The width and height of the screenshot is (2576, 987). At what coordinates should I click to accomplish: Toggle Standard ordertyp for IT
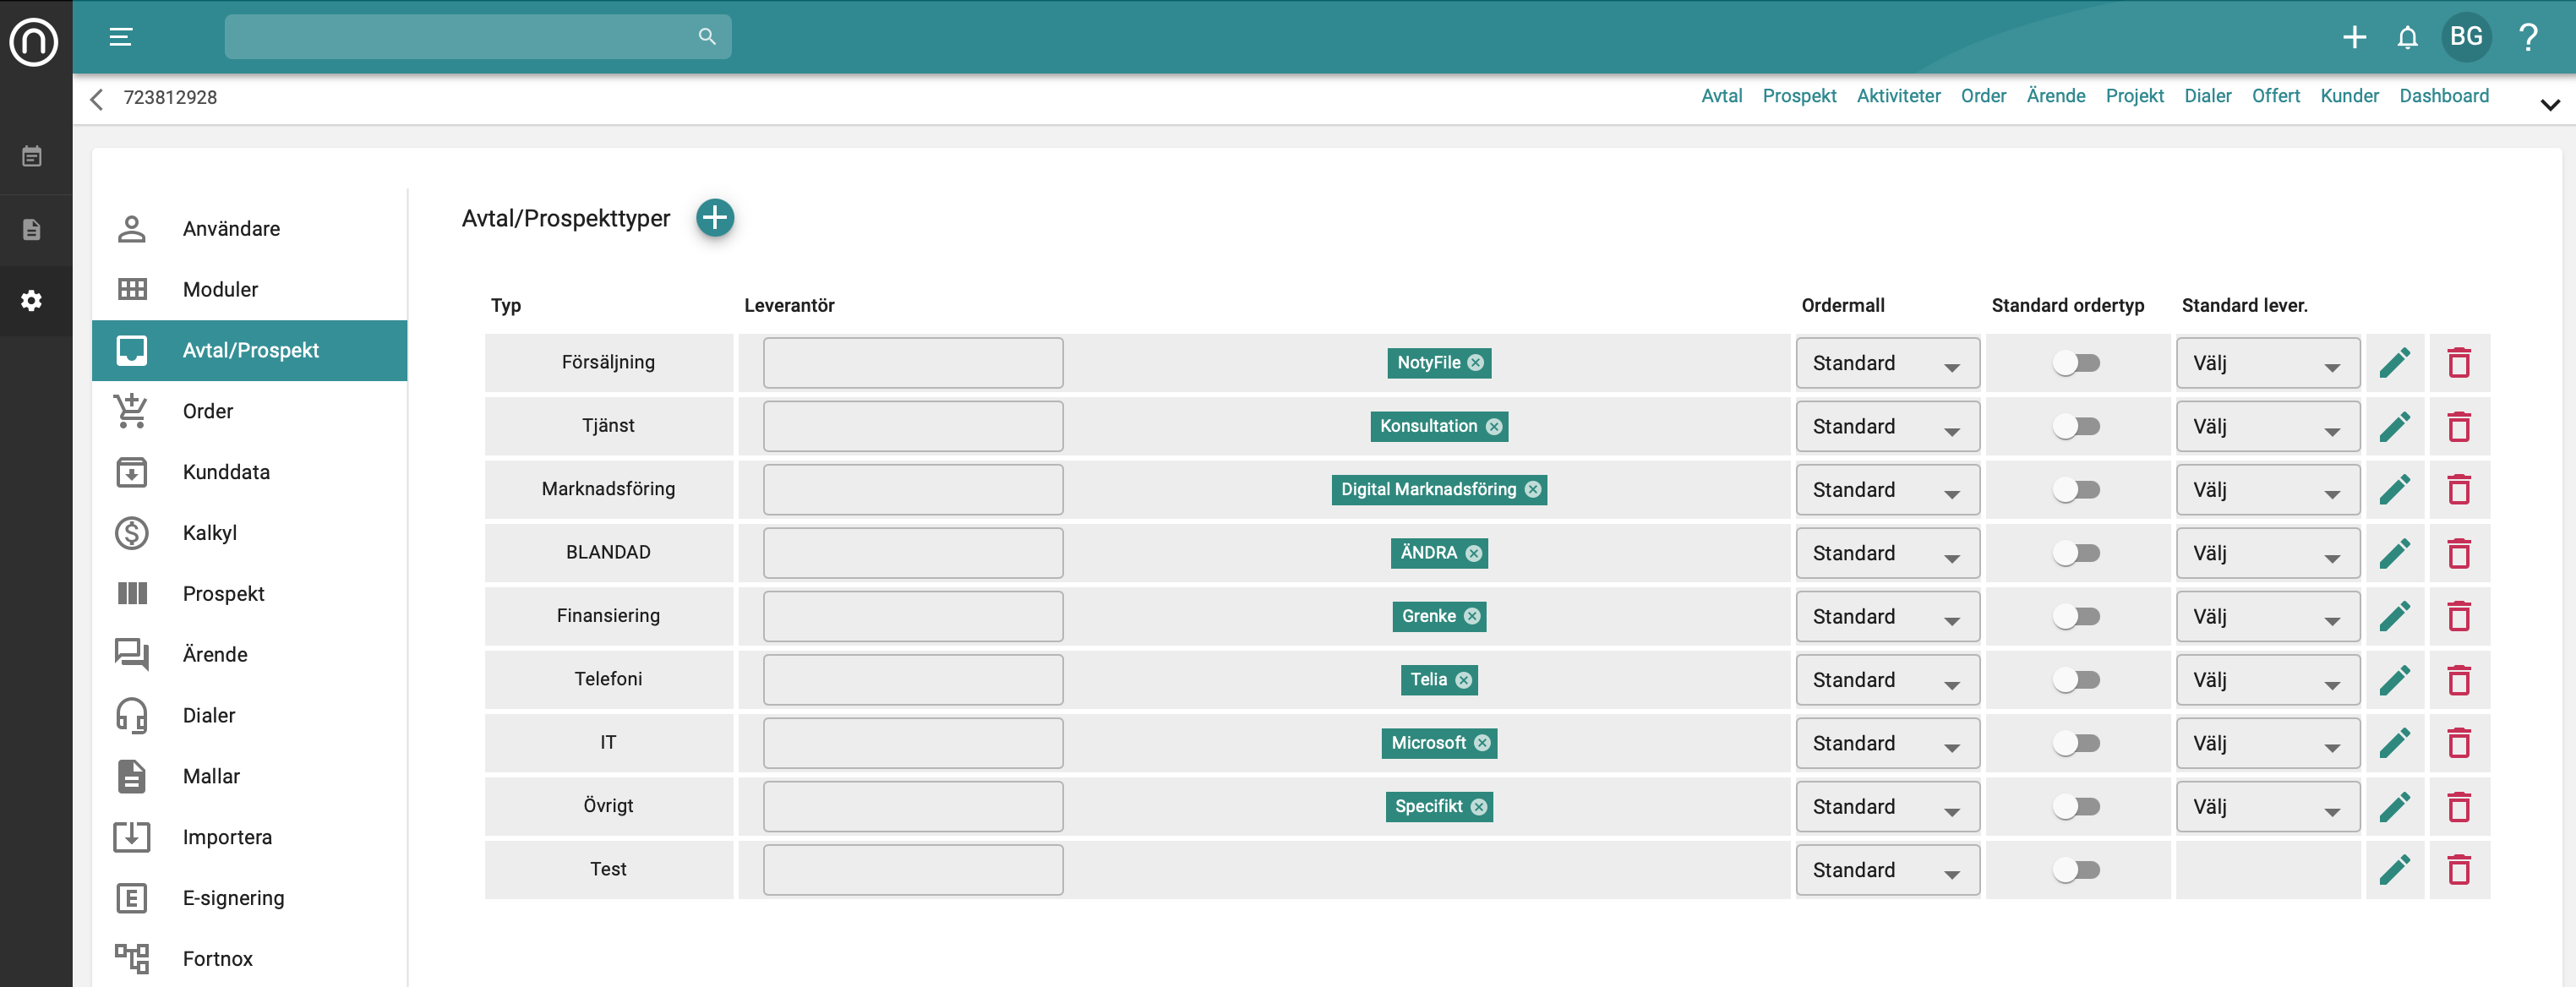pos(2076,743)
